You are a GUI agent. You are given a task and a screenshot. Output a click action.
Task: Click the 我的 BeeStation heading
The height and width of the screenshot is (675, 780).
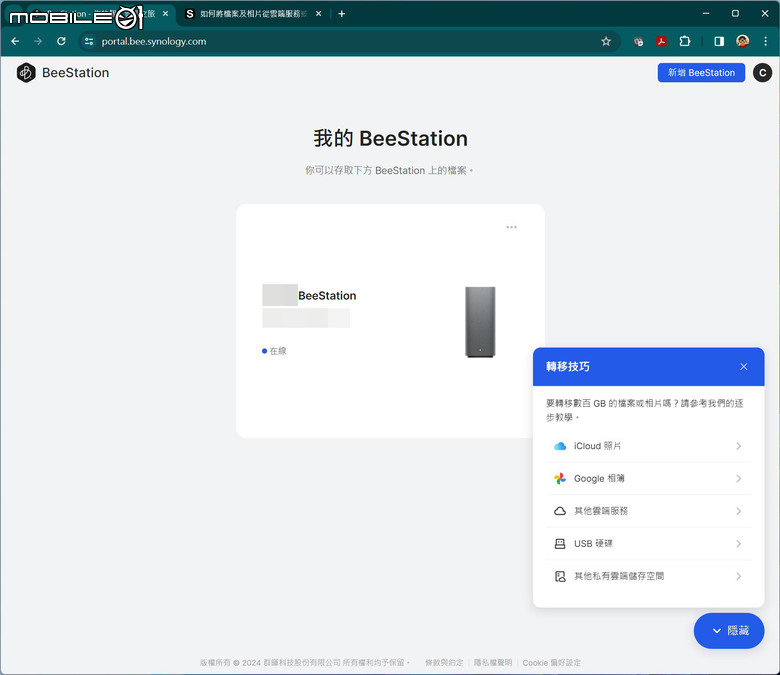[390, 138]
